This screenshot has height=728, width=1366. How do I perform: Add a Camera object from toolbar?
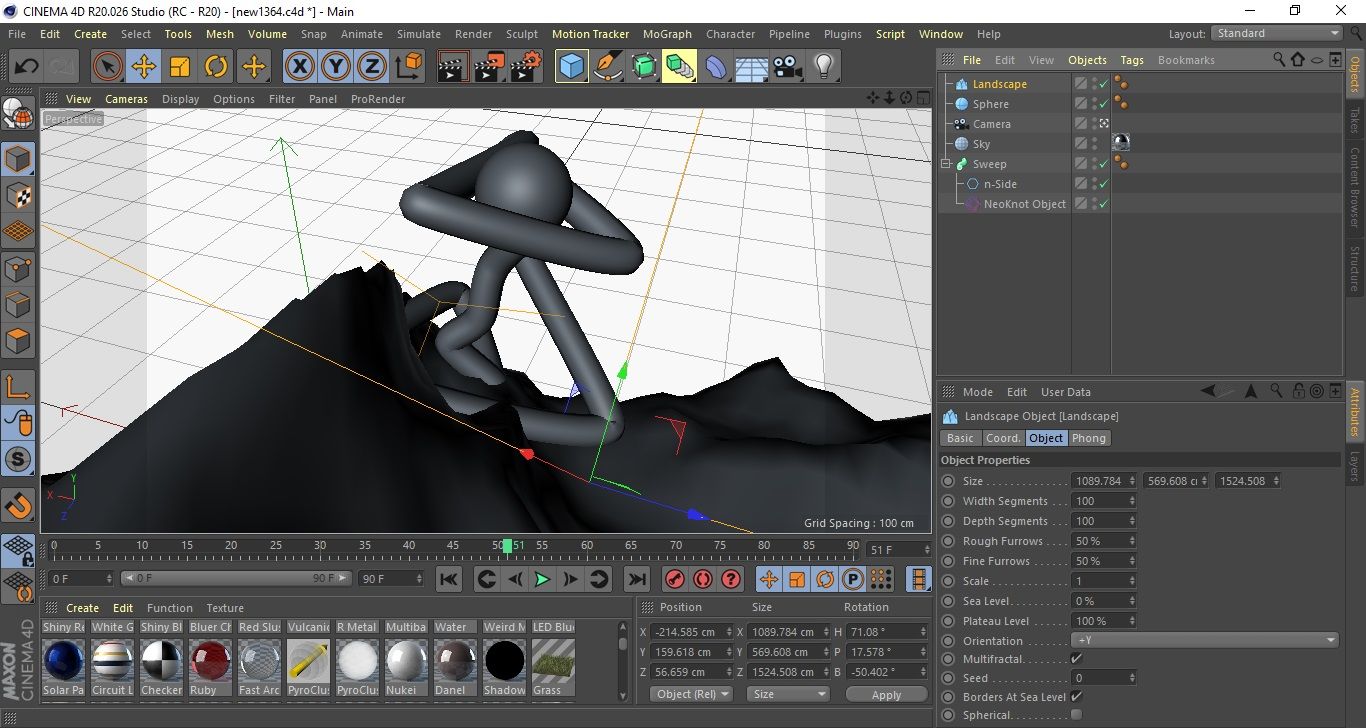coord(787,67)
